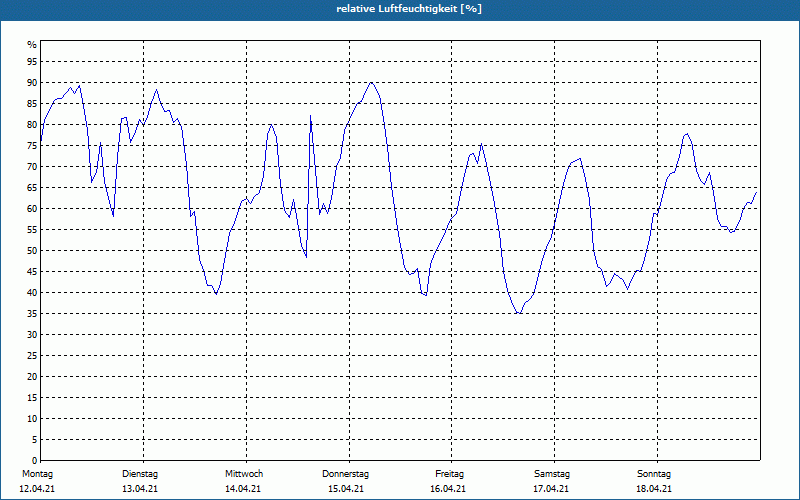Click the 50 y-axis value

tap(32, 251)
